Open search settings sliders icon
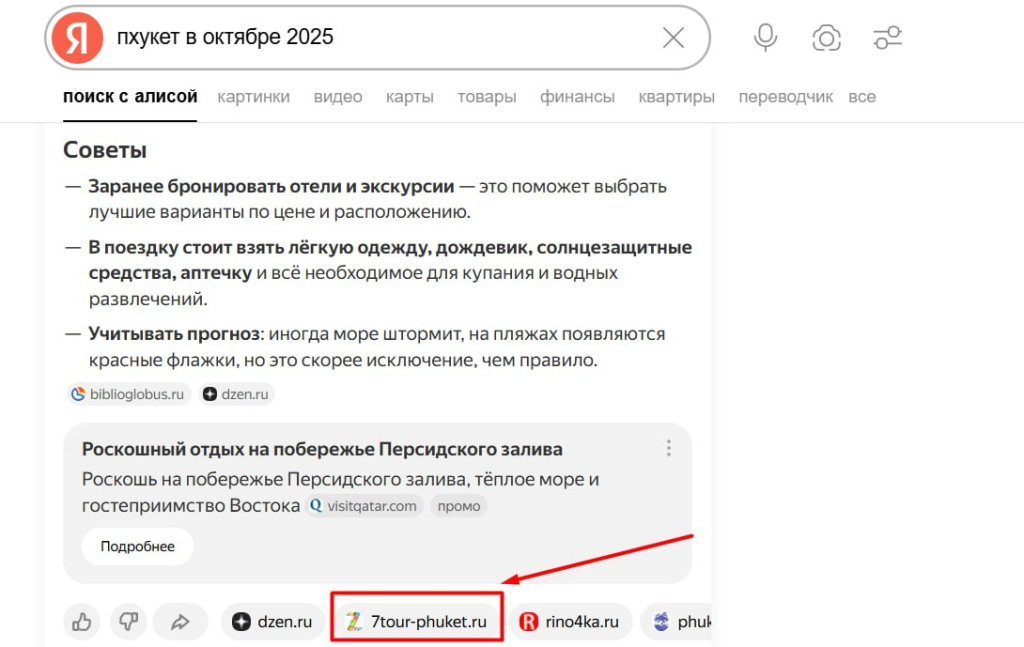Viewport: 1024px width, 647px height. click(887, 38)
